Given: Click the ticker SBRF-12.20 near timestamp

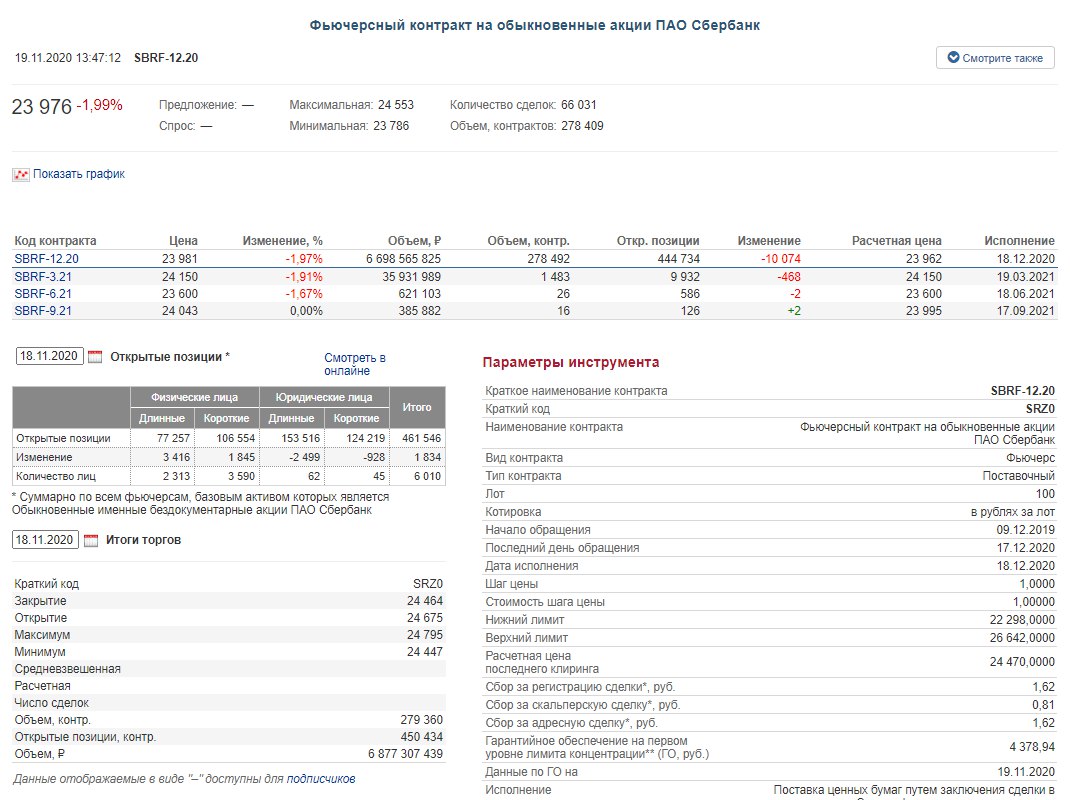Looking at the screenshot, I should (166, 58).
